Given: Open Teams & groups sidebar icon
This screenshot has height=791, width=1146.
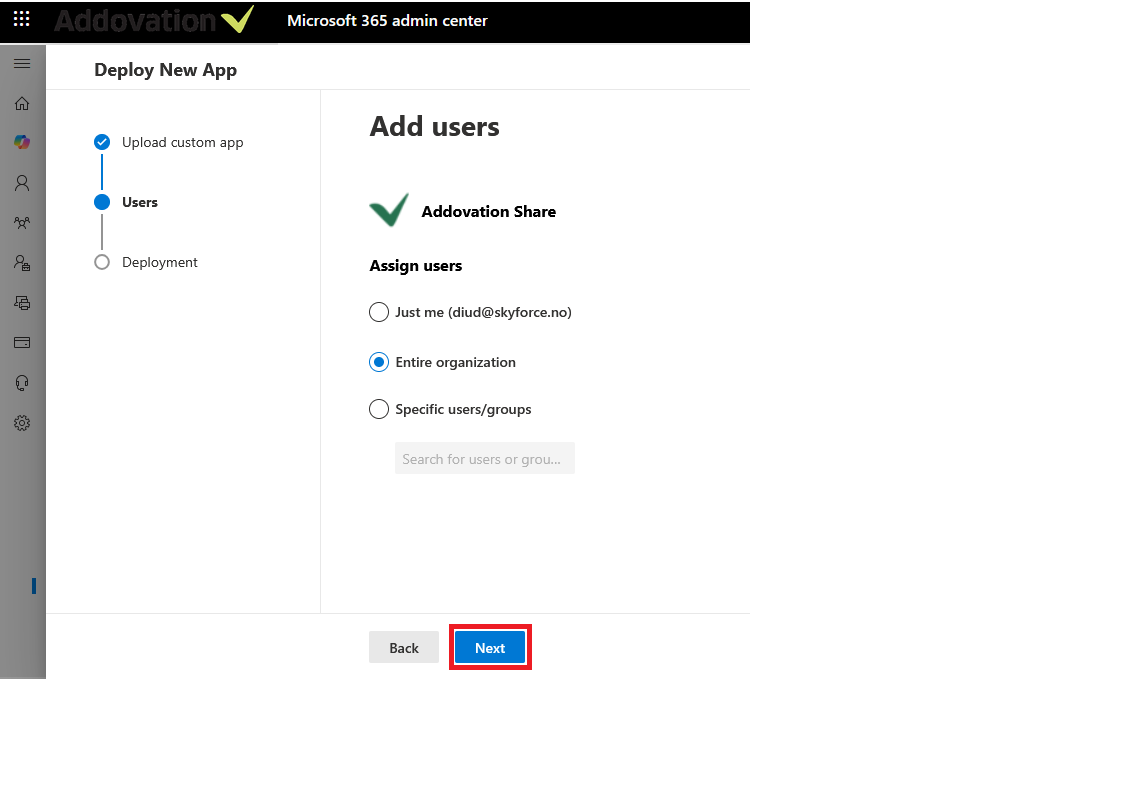Looking at the screenshot, I should [x=22, y=223].
